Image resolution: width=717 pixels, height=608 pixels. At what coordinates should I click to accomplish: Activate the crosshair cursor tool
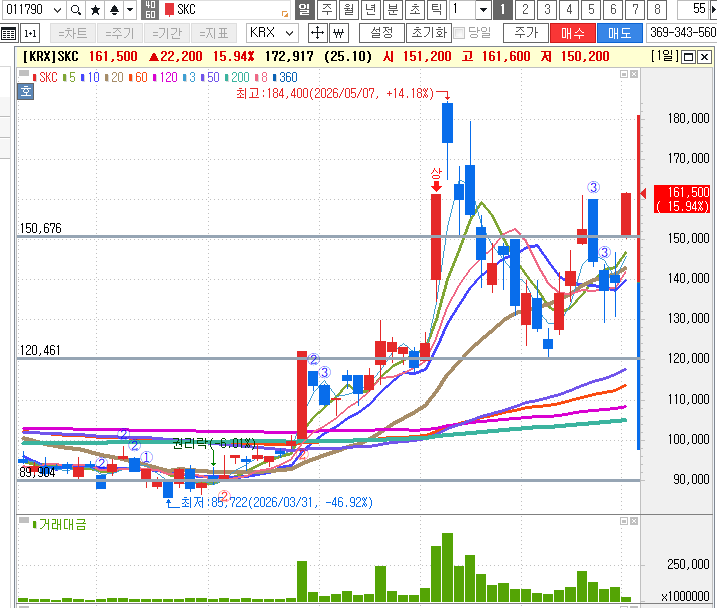(317, 33)
